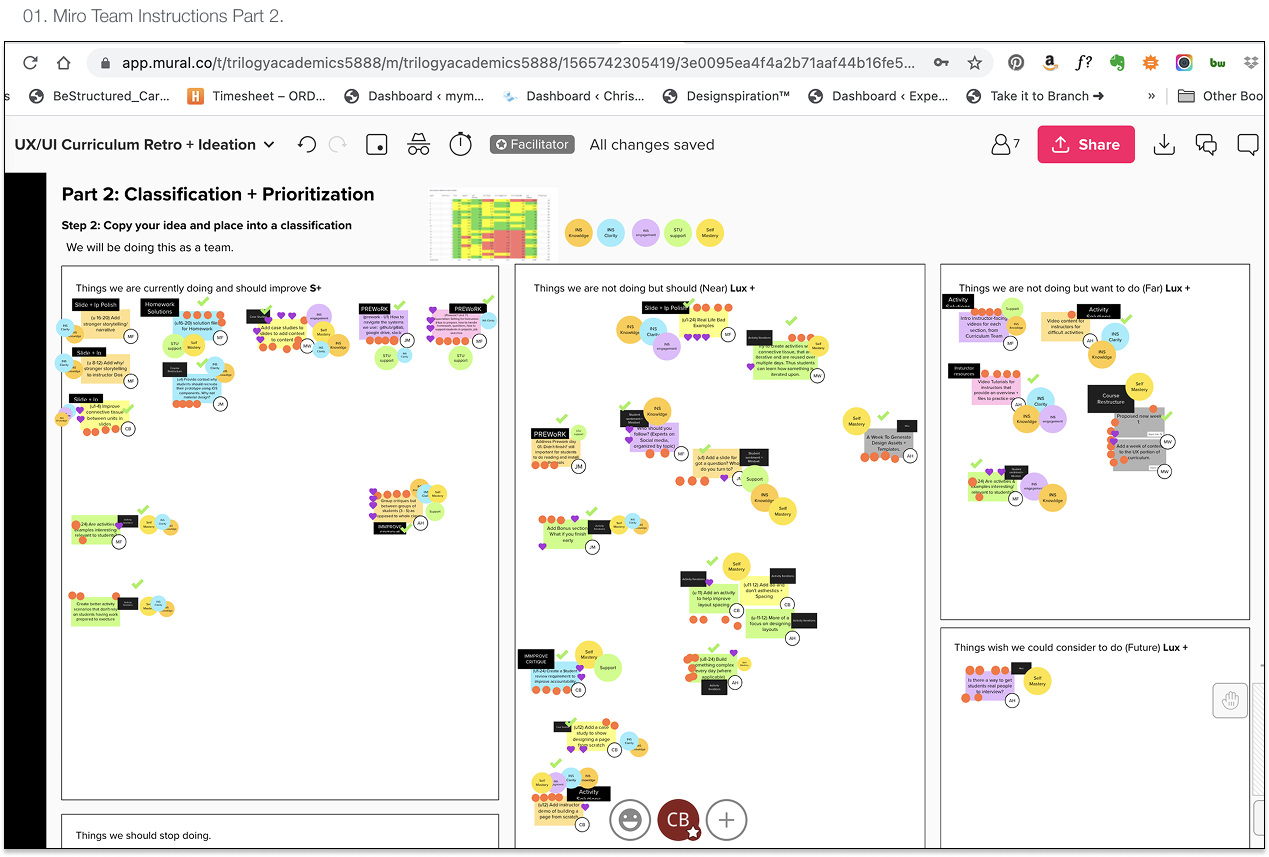The height and width of the screenshot is (857, 1269).
Task: Select the purple get students real people note
Action: (x=990, y=685)
